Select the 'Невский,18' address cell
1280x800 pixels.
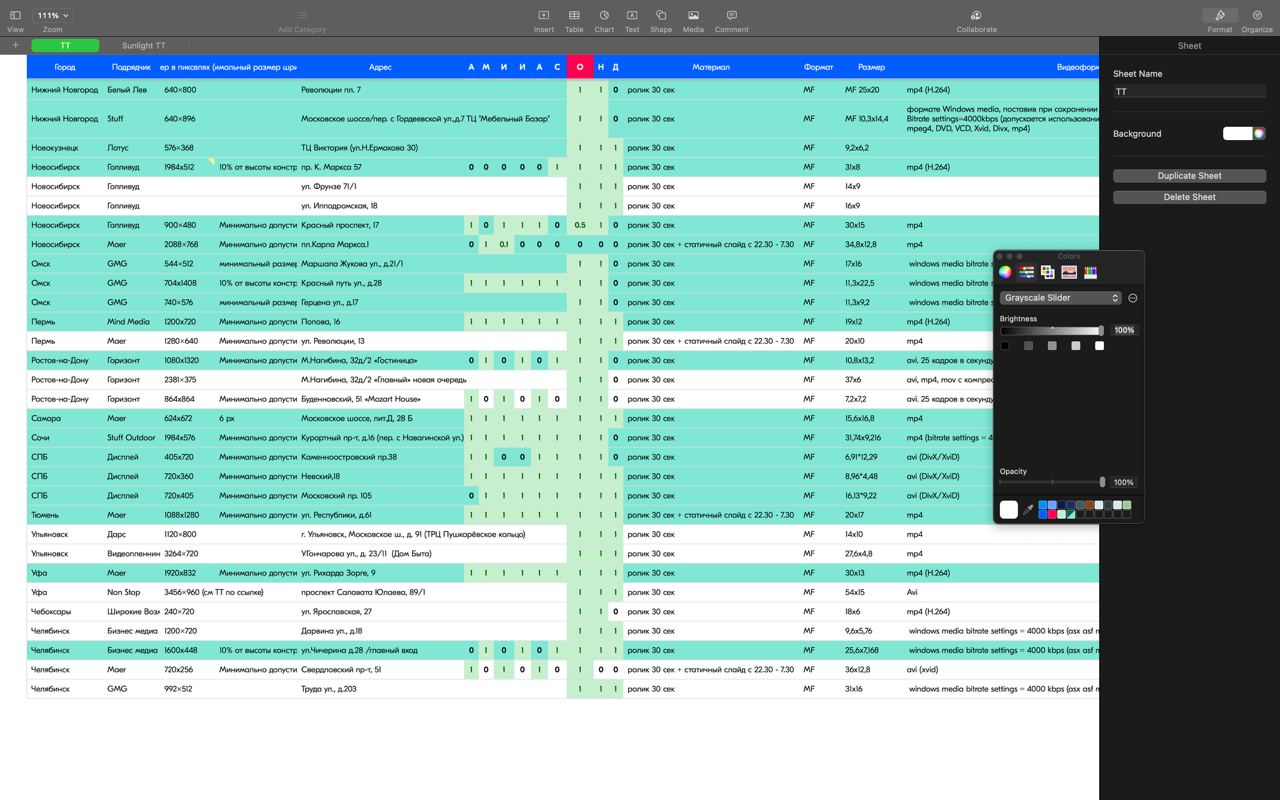pyautogui.click(x=380, y=476)
